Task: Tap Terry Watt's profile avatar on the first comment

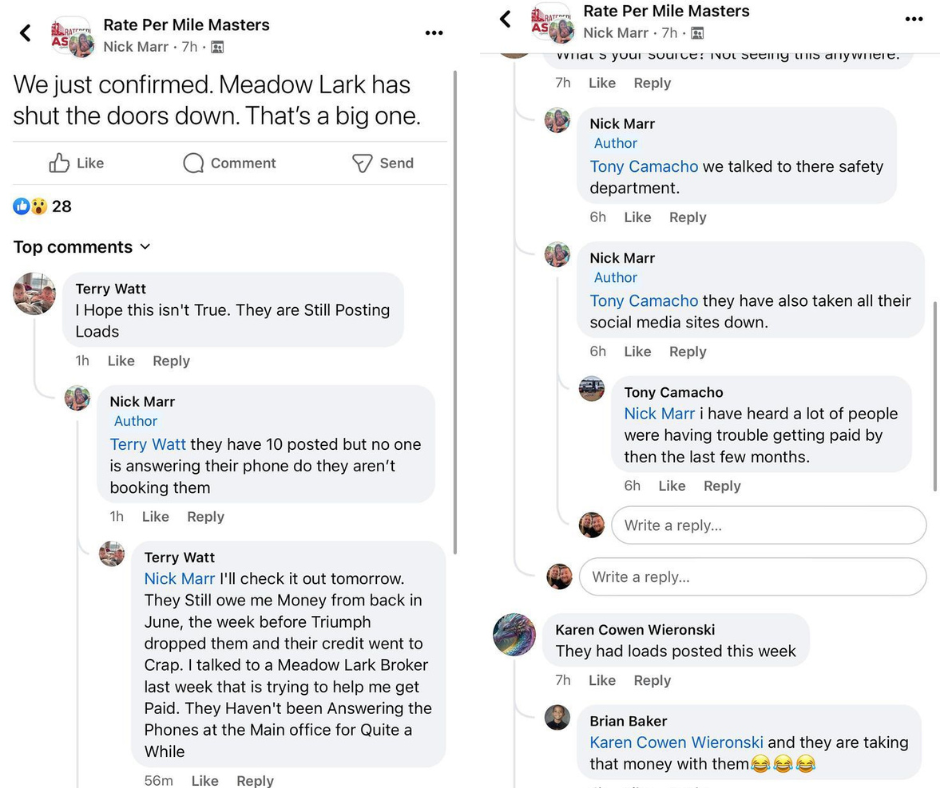Action: coord(34,294)
